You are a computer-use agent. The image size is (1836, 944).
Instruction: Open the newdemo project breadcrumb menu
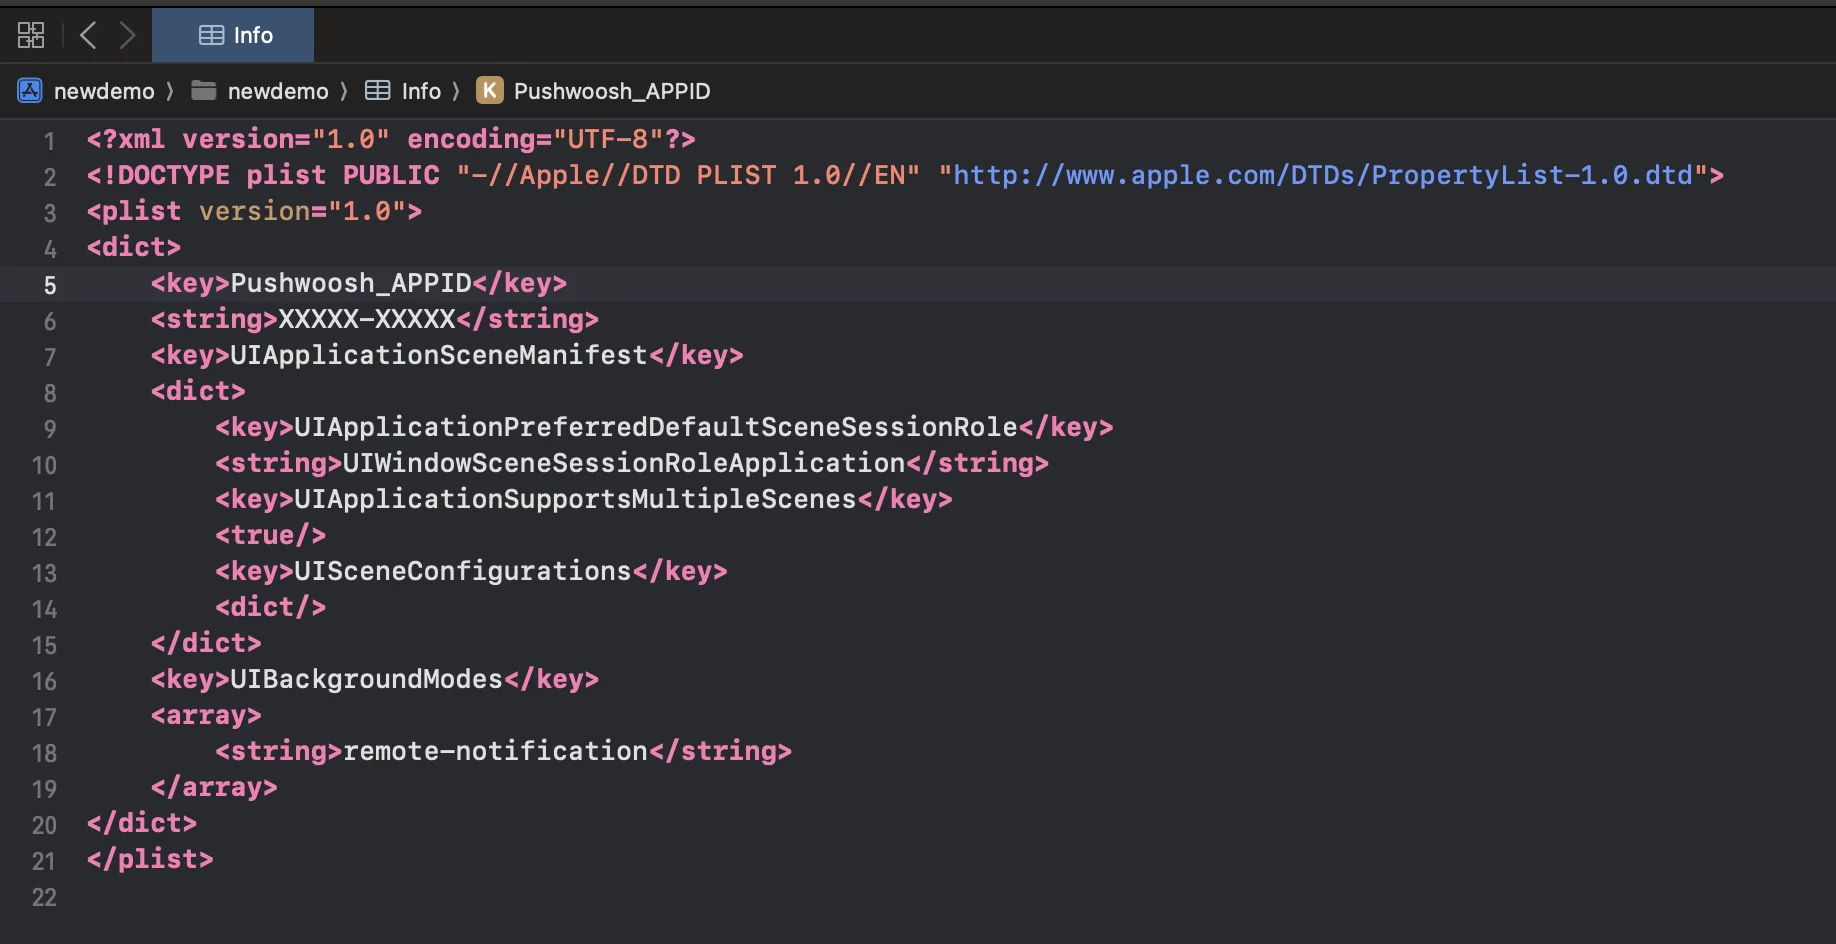click(104, 91)
